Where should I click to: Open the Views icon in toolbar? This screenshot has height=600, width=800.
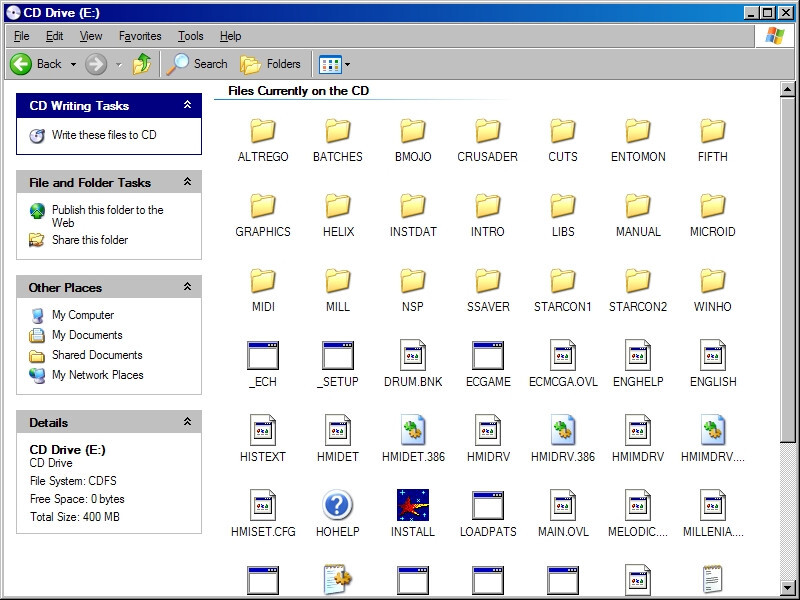(x=330, y=64)
